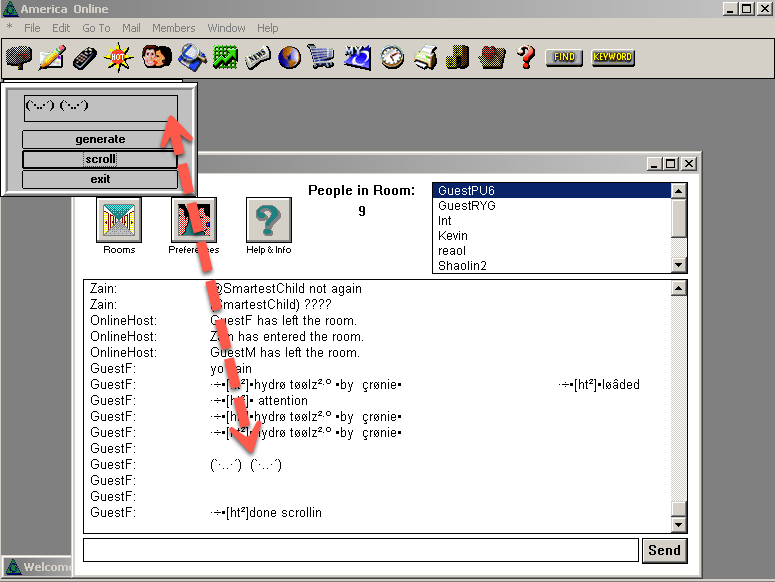Open the red question mark help icon

pos(526,57)
